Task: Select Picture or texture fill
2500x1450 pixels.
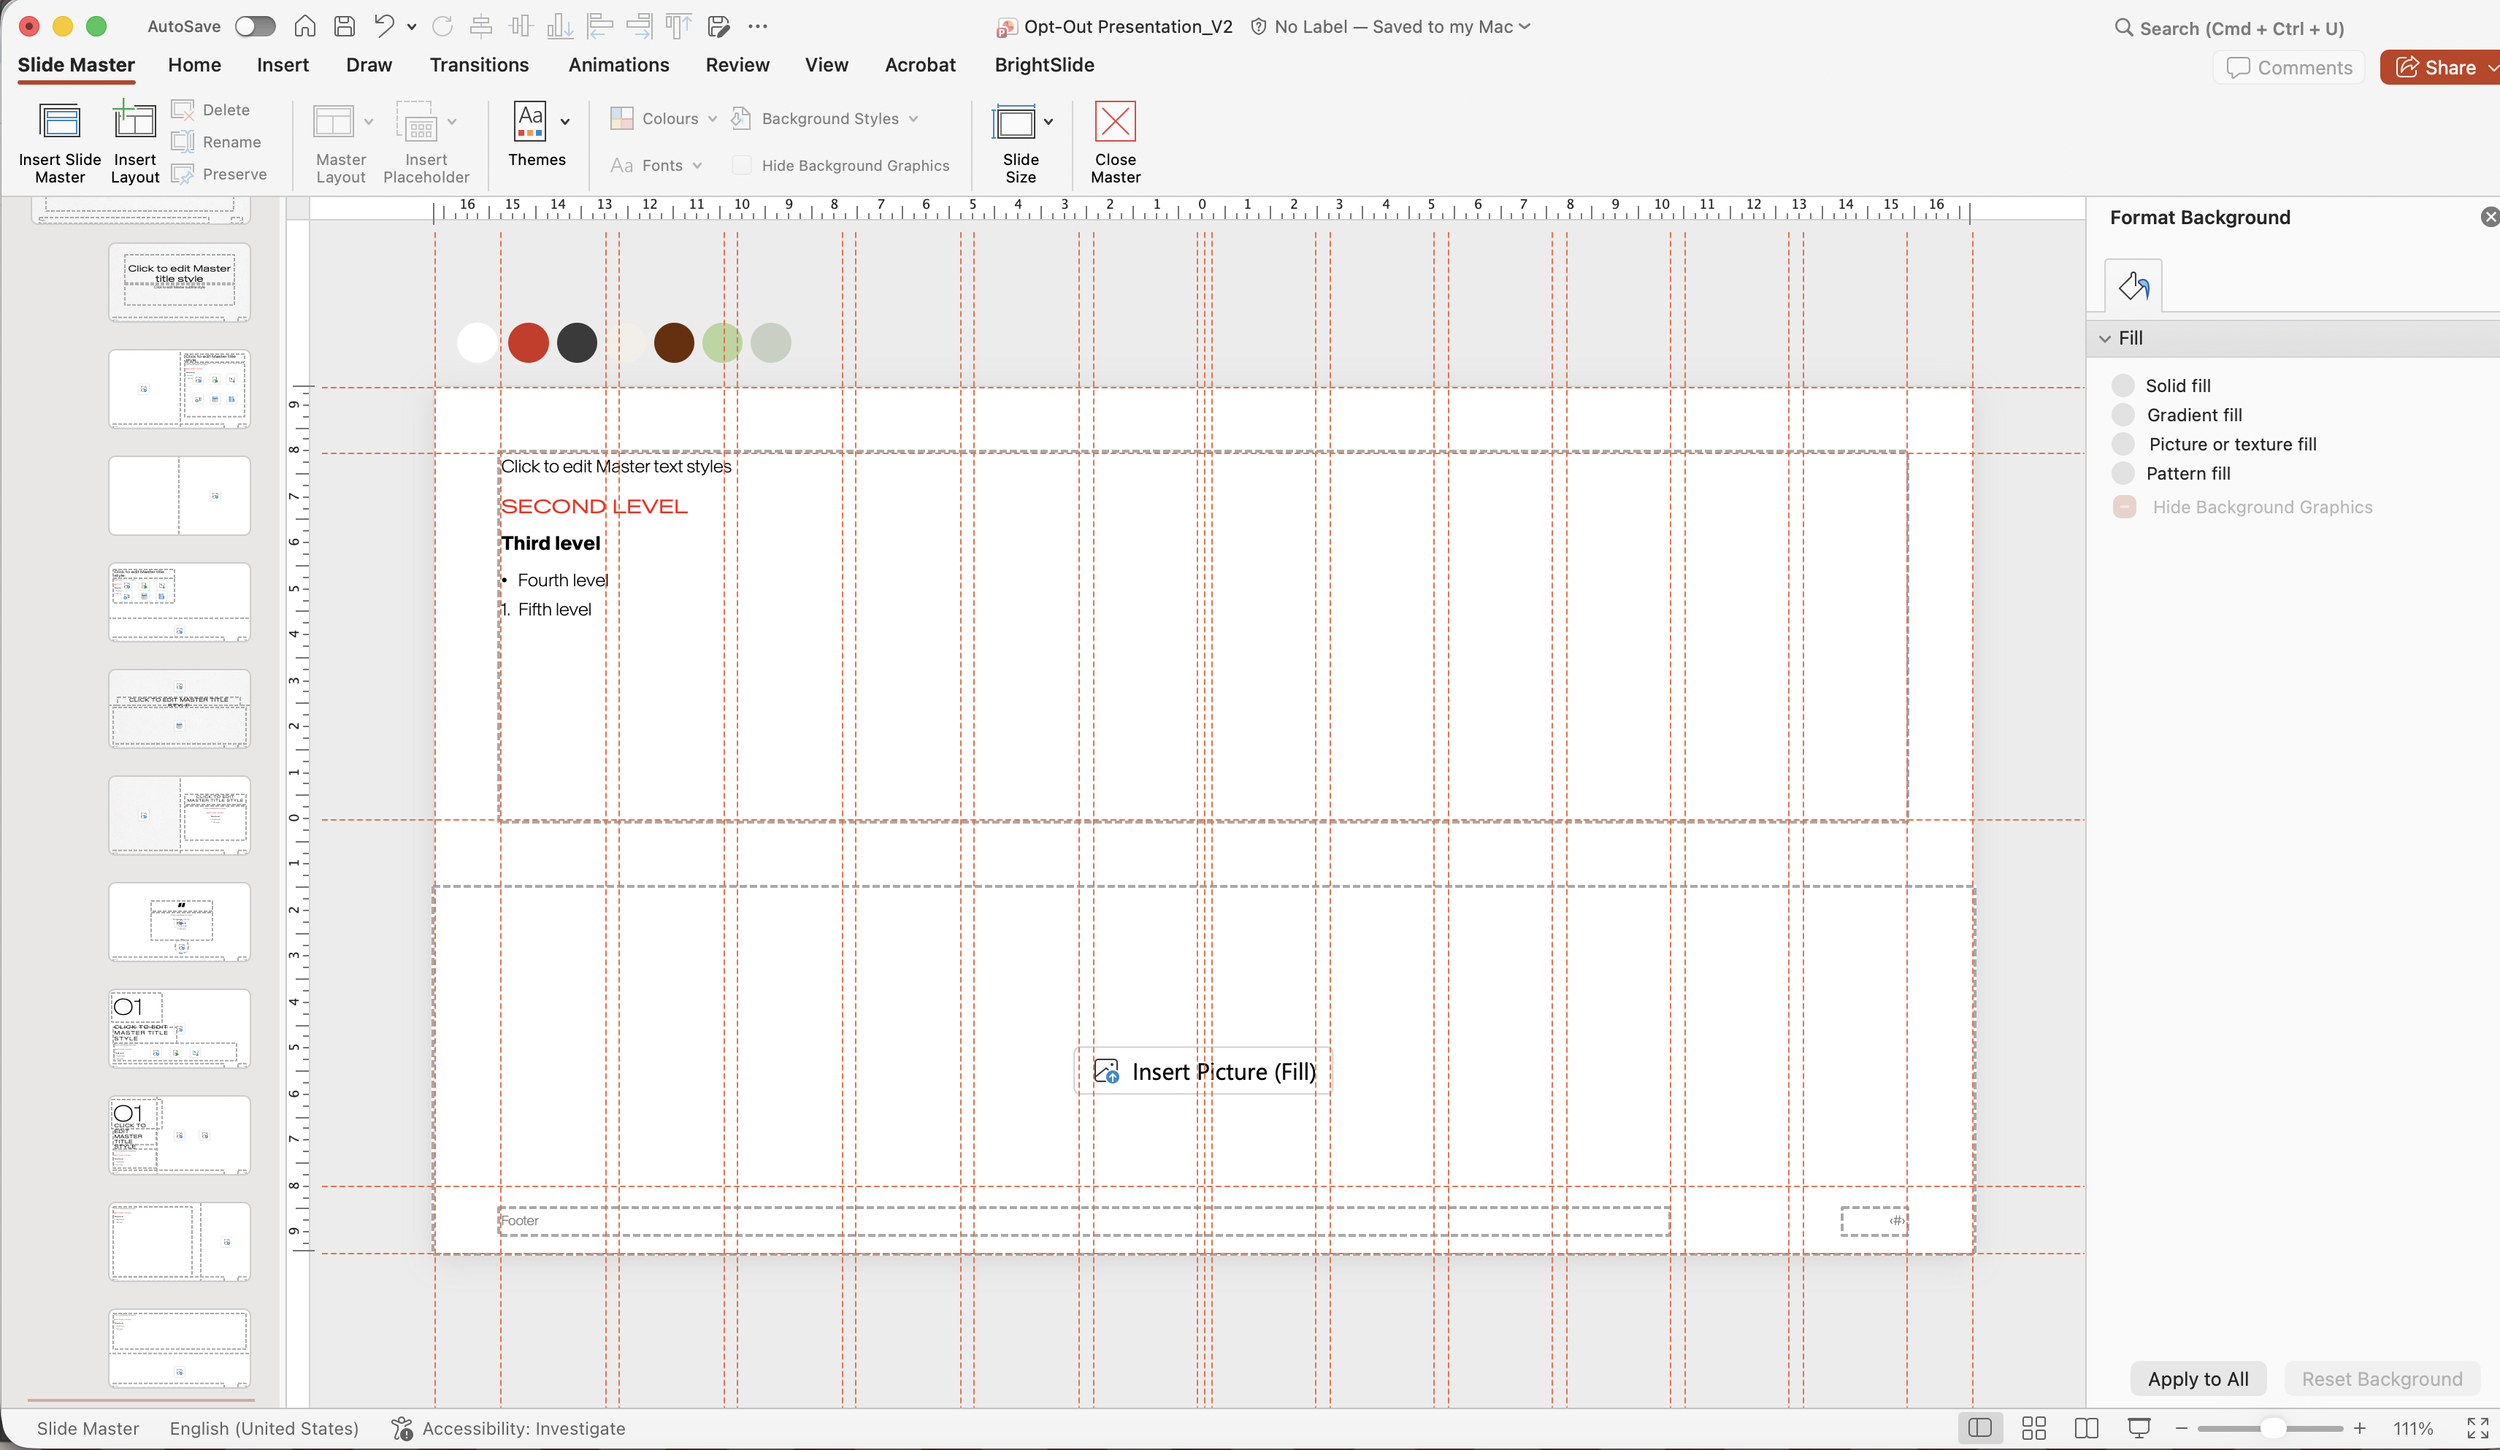Action: (x=2123, y=444)
